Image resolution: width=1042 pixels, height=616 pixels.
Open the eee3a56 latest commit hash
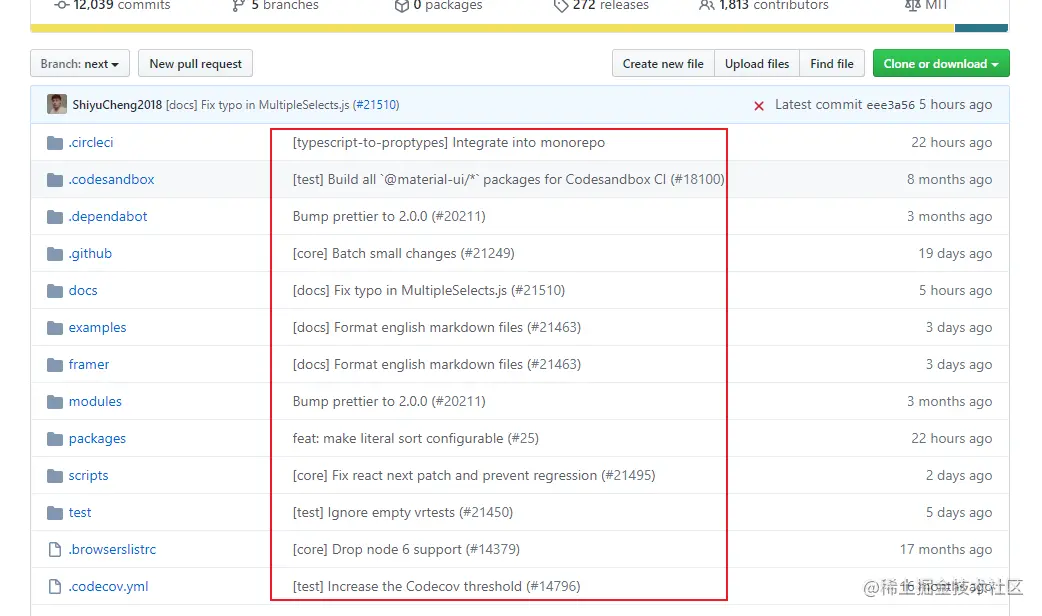click(x=890, y=105)
